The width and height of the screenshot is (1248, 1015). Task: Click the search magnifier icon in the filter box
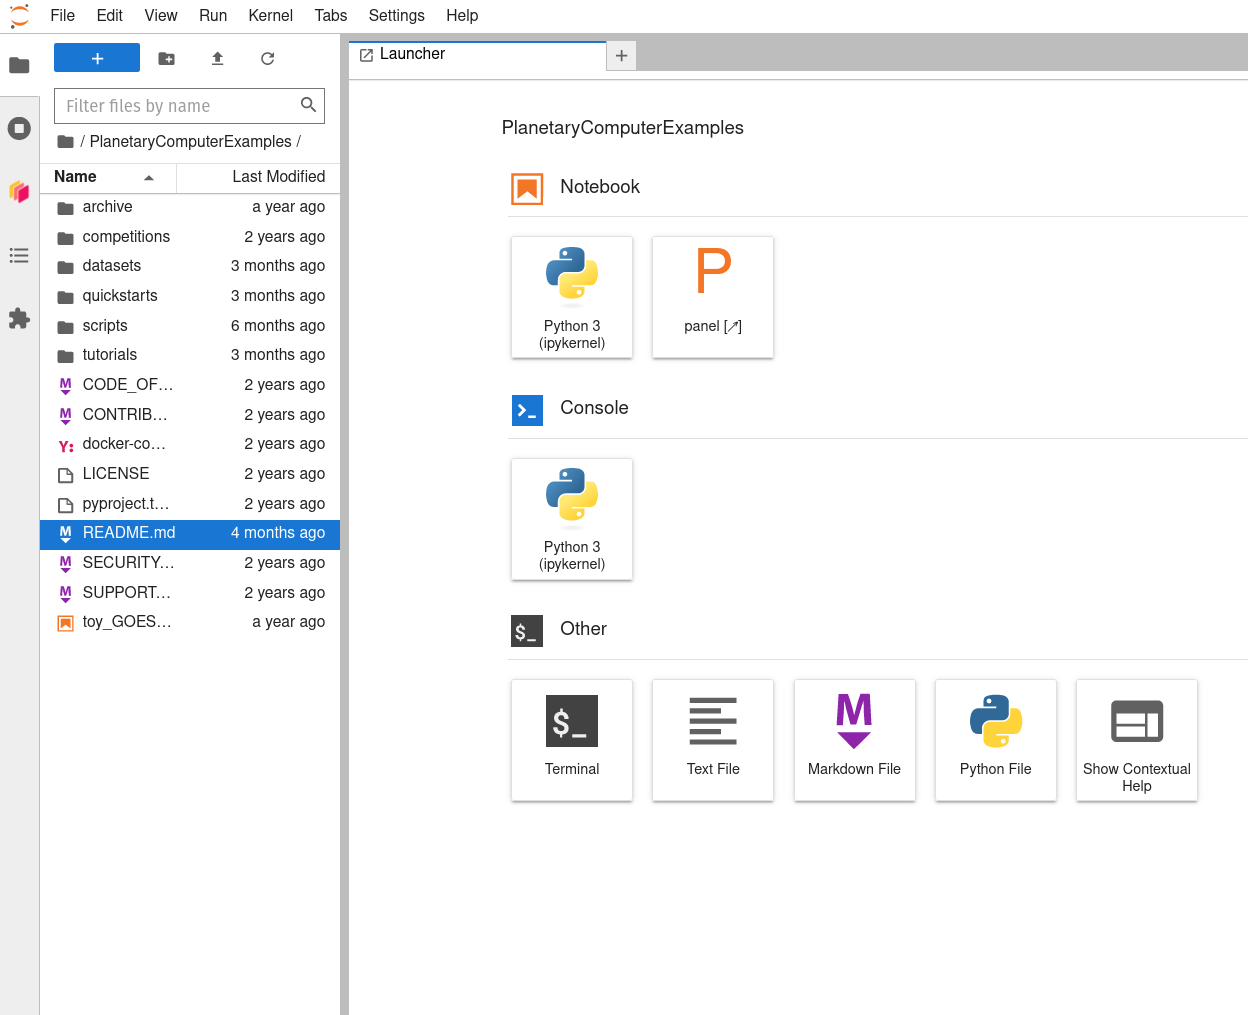click(x=308, y=105)
